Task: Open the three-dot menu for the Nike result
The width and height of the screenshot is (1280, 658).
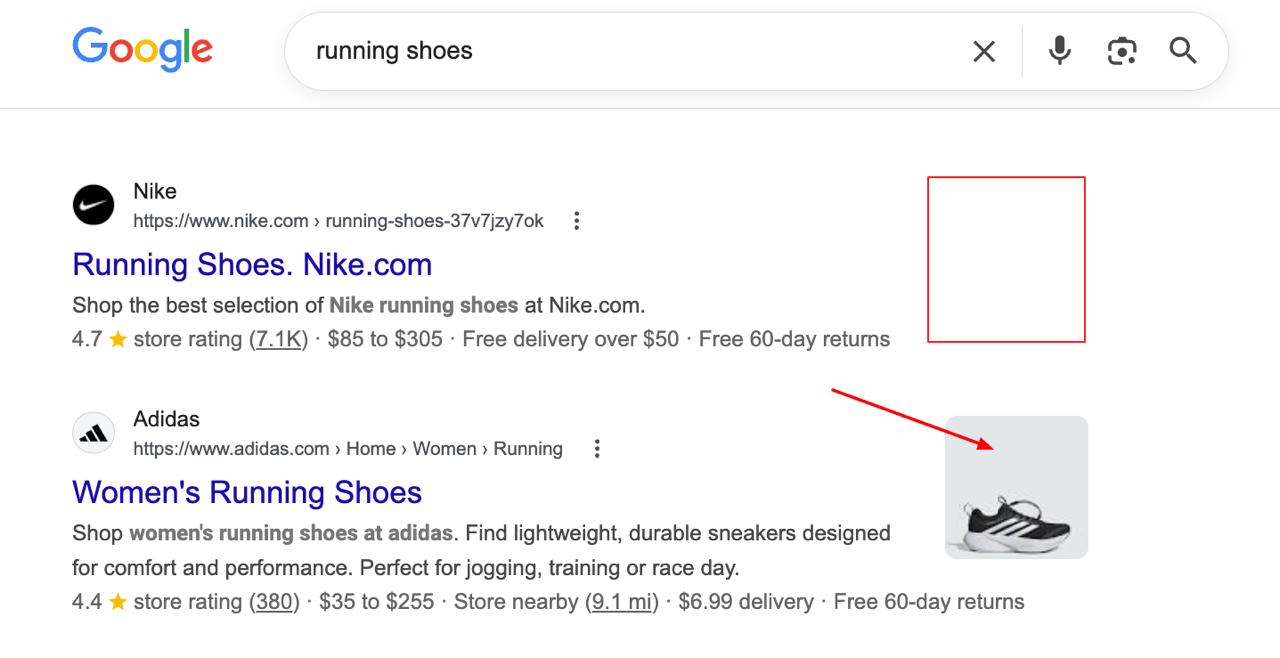Action: (577, 220)
